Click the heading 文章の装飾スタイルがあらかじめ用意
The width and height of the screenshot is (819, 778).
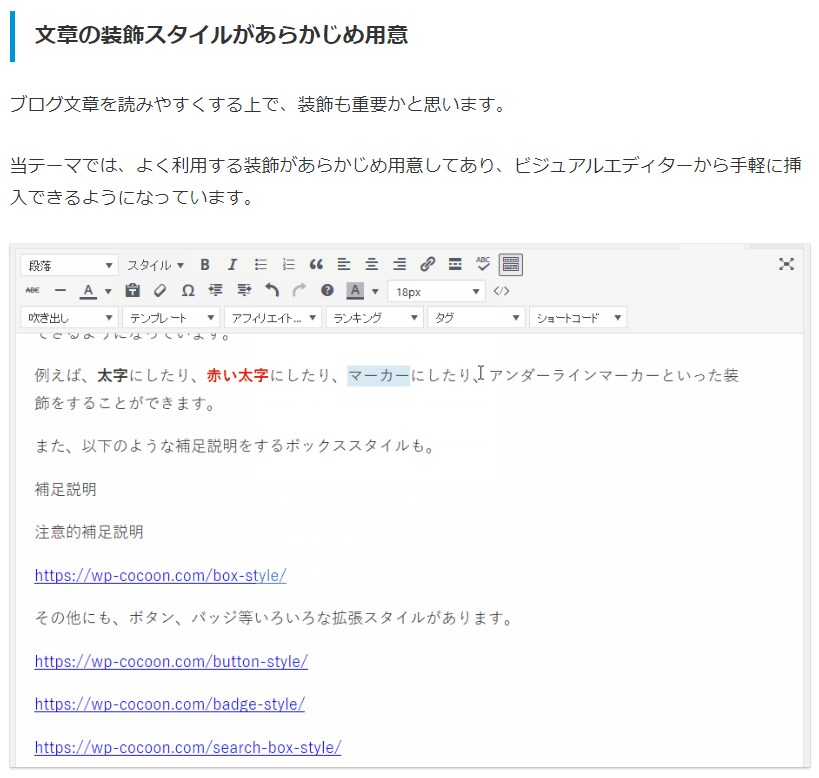(221, 35)
